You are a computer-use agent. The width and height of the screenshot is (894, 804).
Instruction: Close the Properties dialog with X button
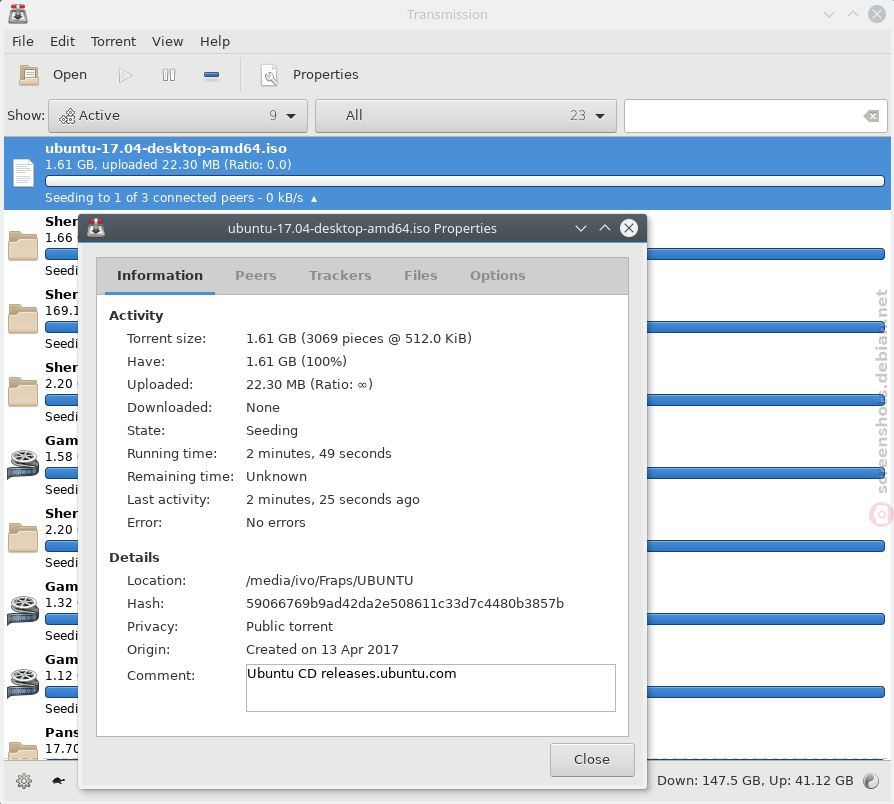pos(629,228)
